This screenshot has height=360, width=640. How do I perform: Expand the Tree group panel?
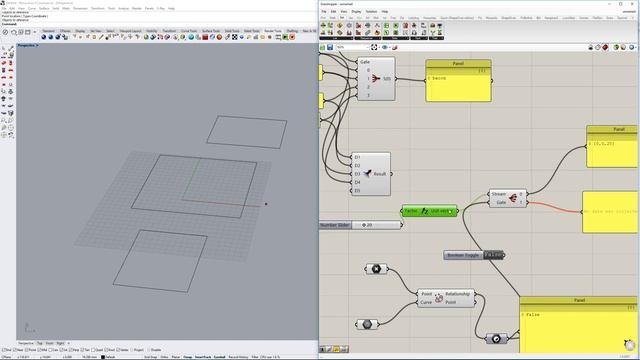tap(436, 38)
